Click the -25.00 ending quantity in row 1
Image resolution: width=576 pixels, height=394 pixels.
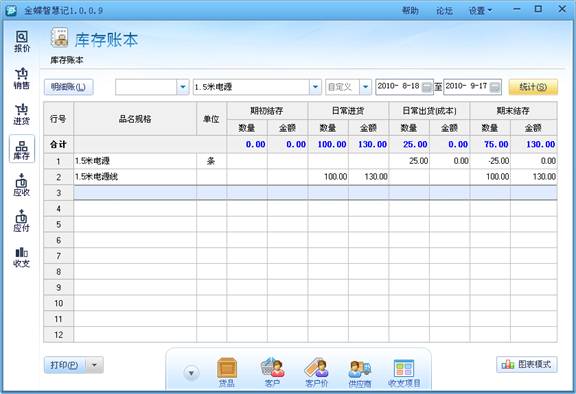(498, 161)
